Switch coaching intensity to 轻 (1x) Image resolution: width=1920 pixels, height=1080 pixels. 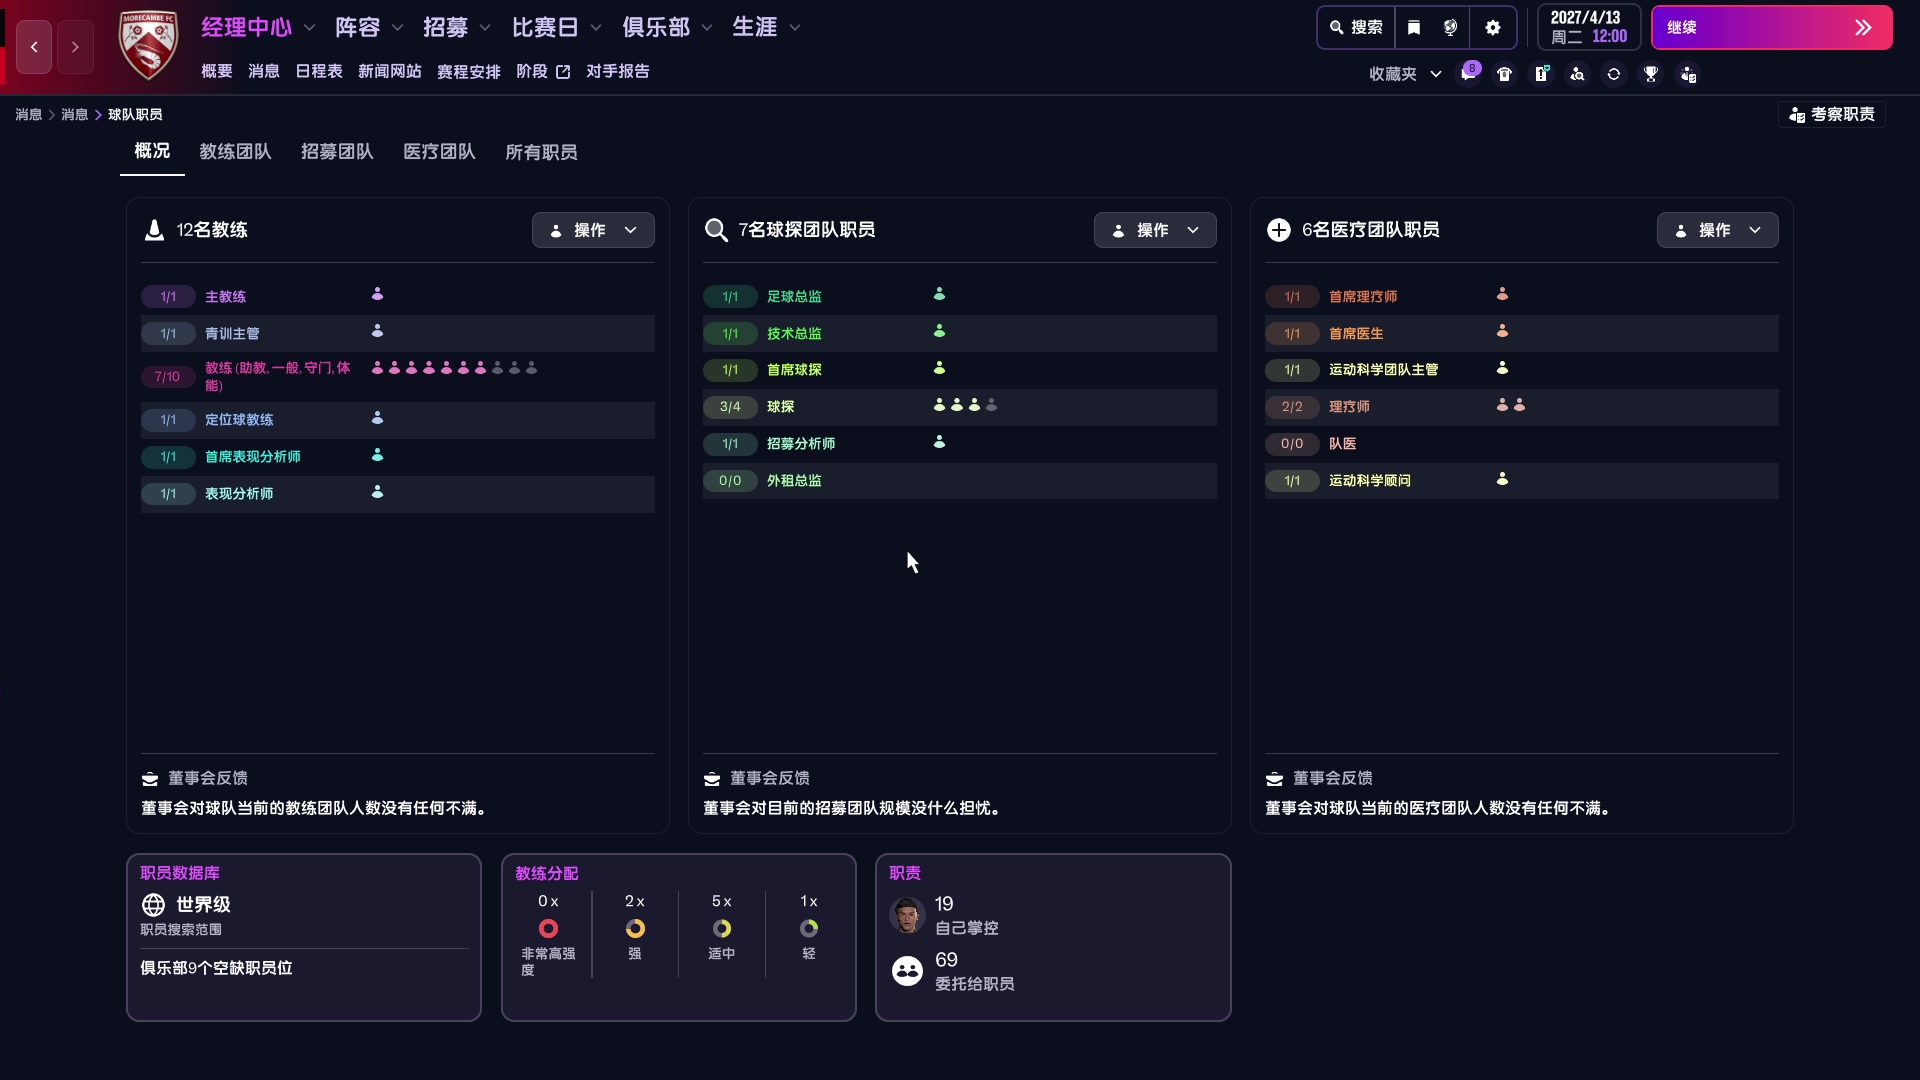[x=809, y=928]
